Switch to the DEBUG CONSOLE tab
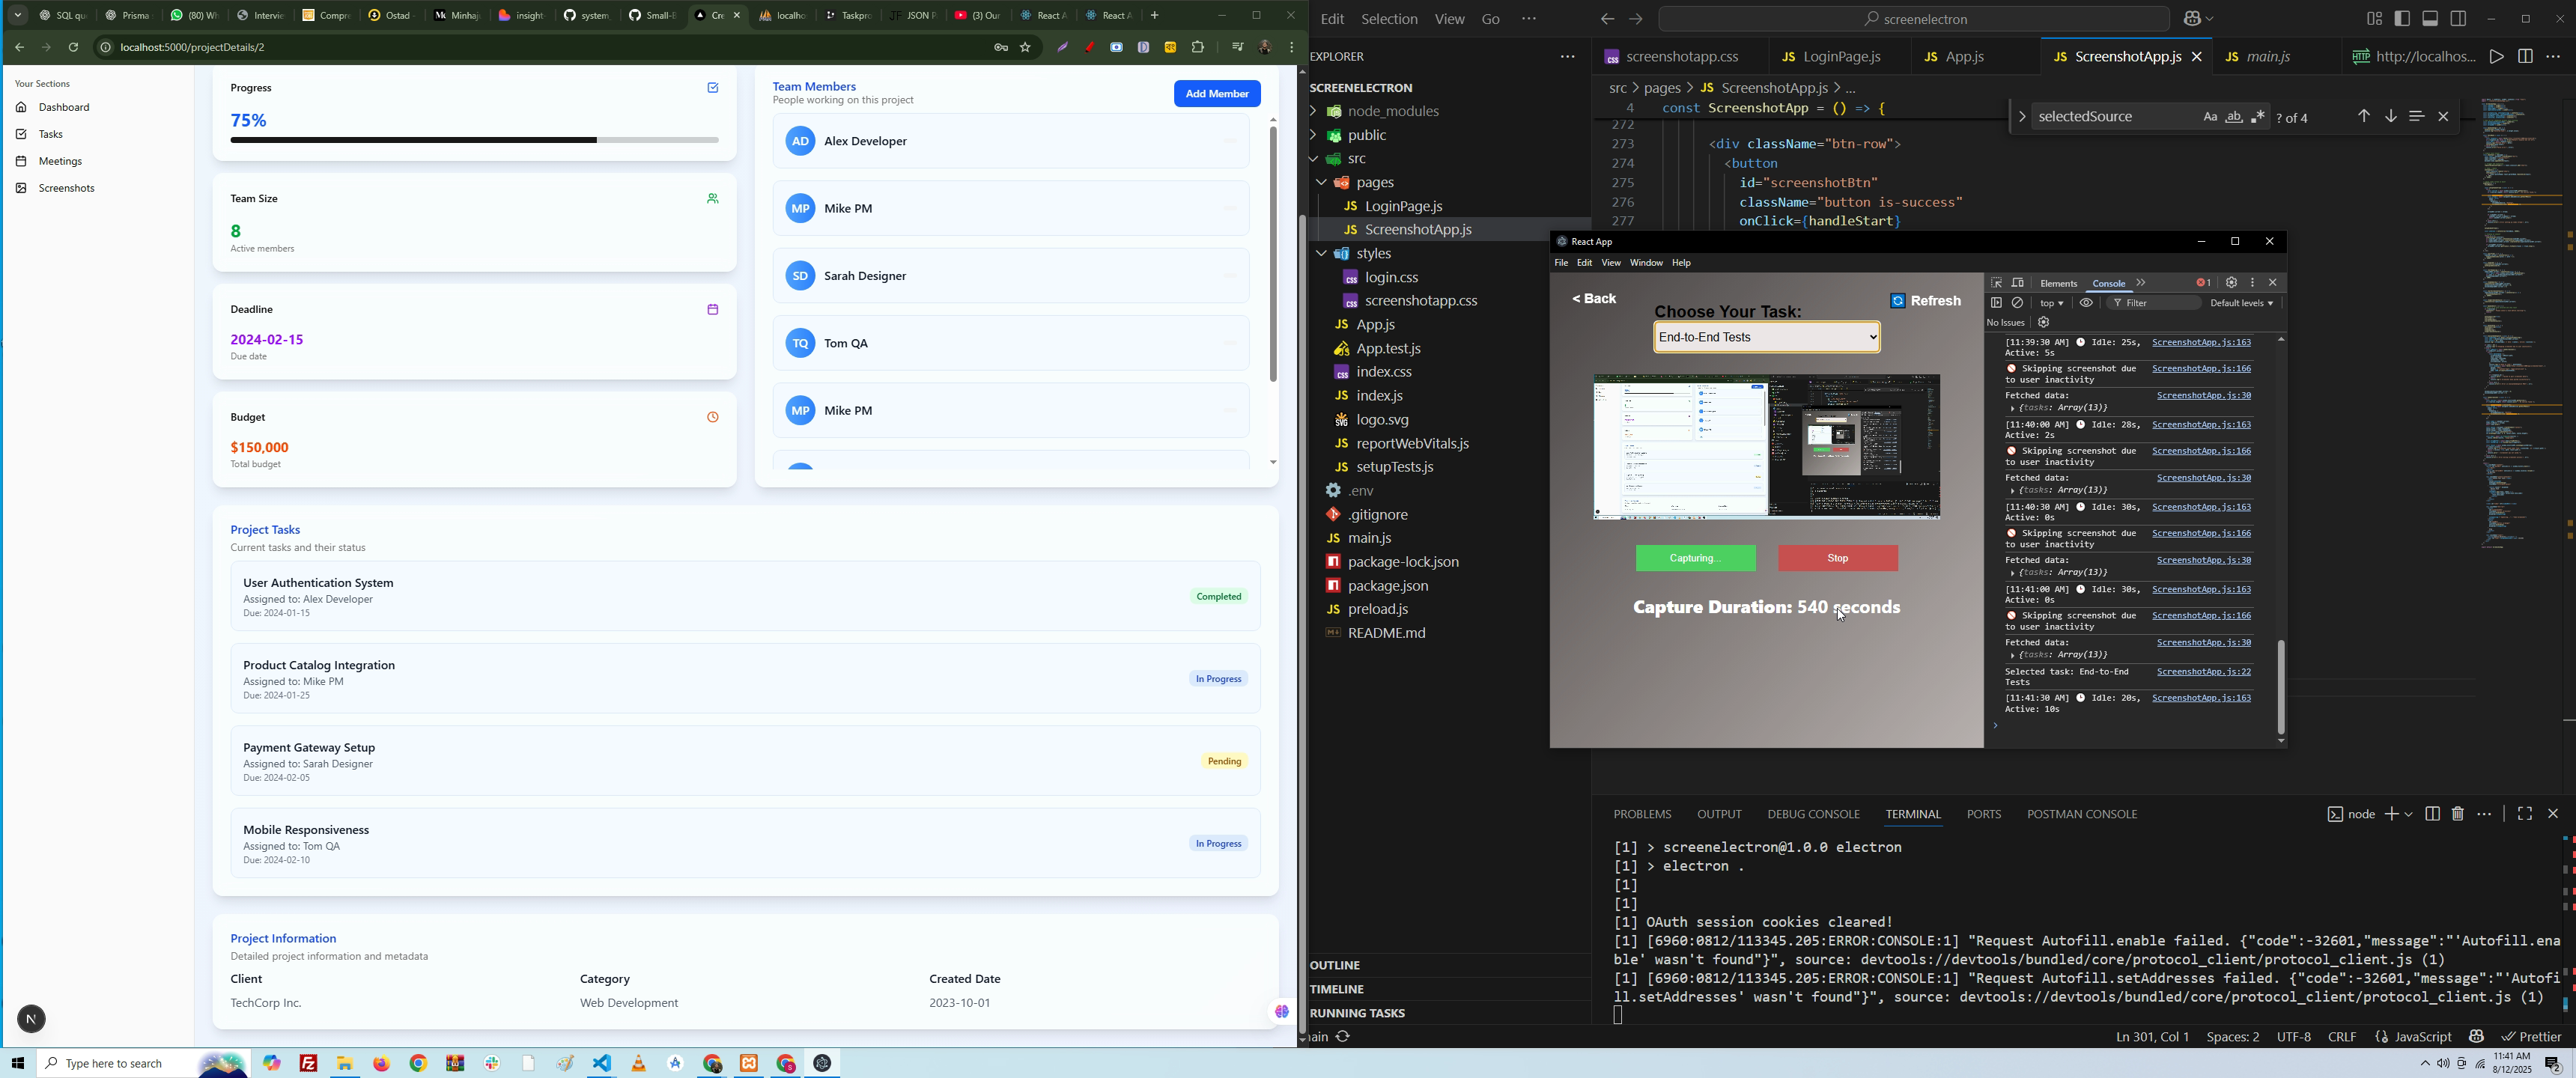 pyautogui.click(x=1813, y=814)
